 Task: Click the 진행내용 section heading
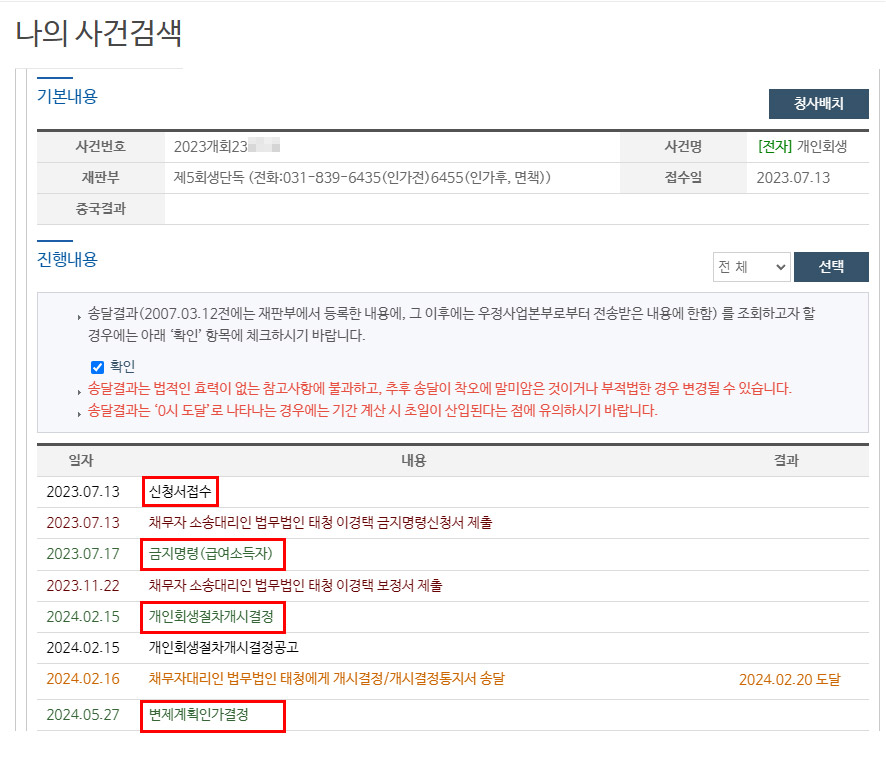[67, 259]
